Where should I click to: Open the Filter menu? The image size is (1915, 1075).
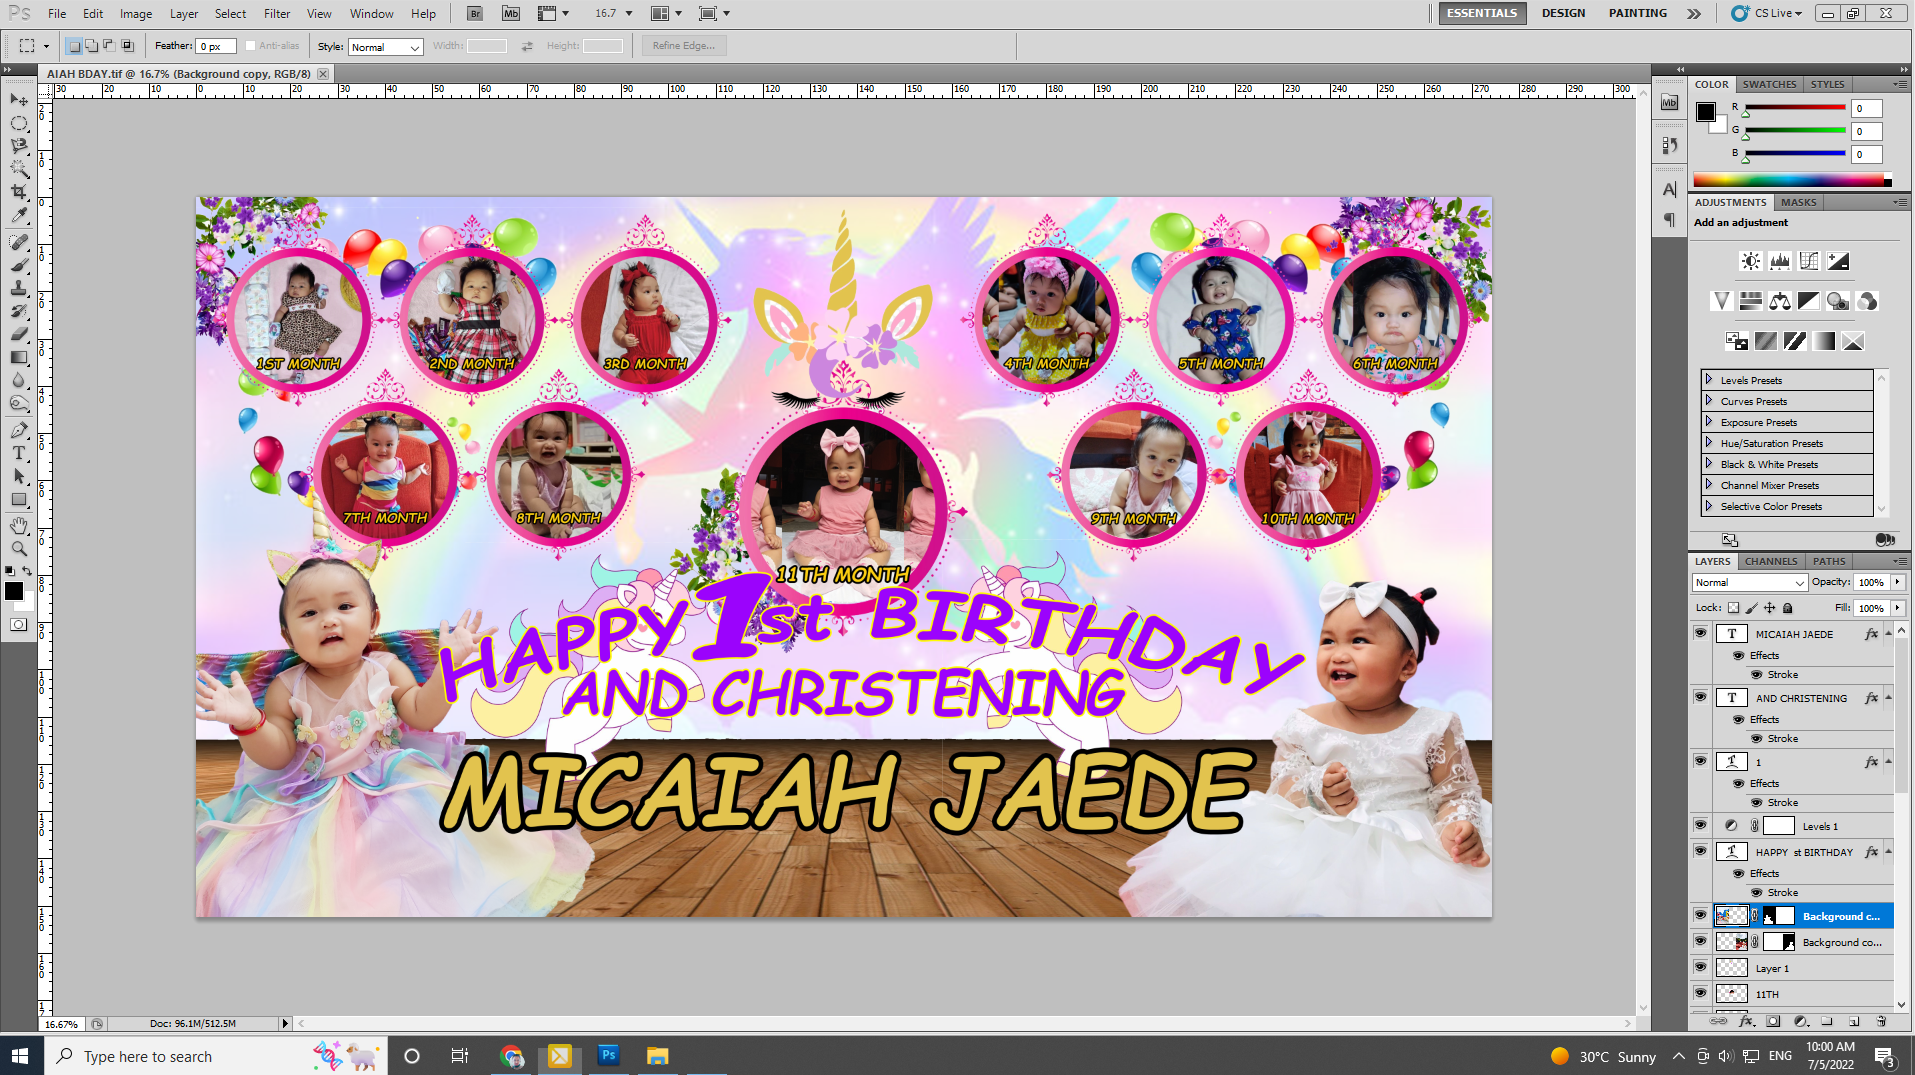pos(277,14)
